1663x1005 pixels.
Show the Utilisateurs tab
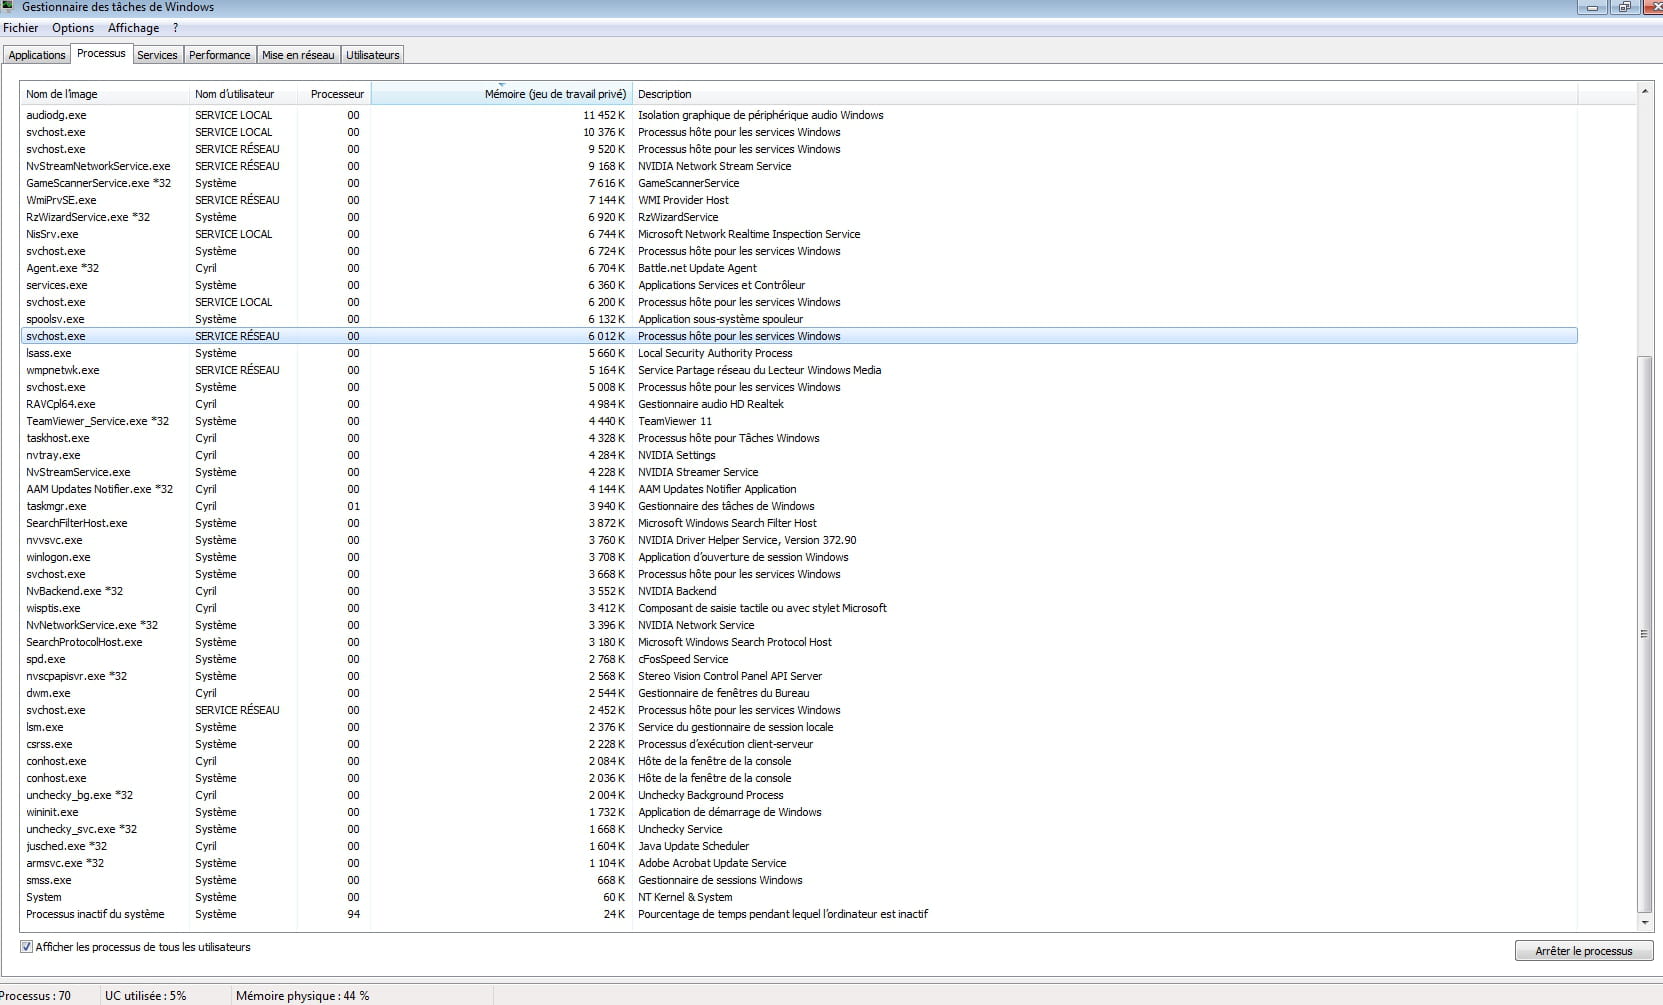click(x=372, y=55)
